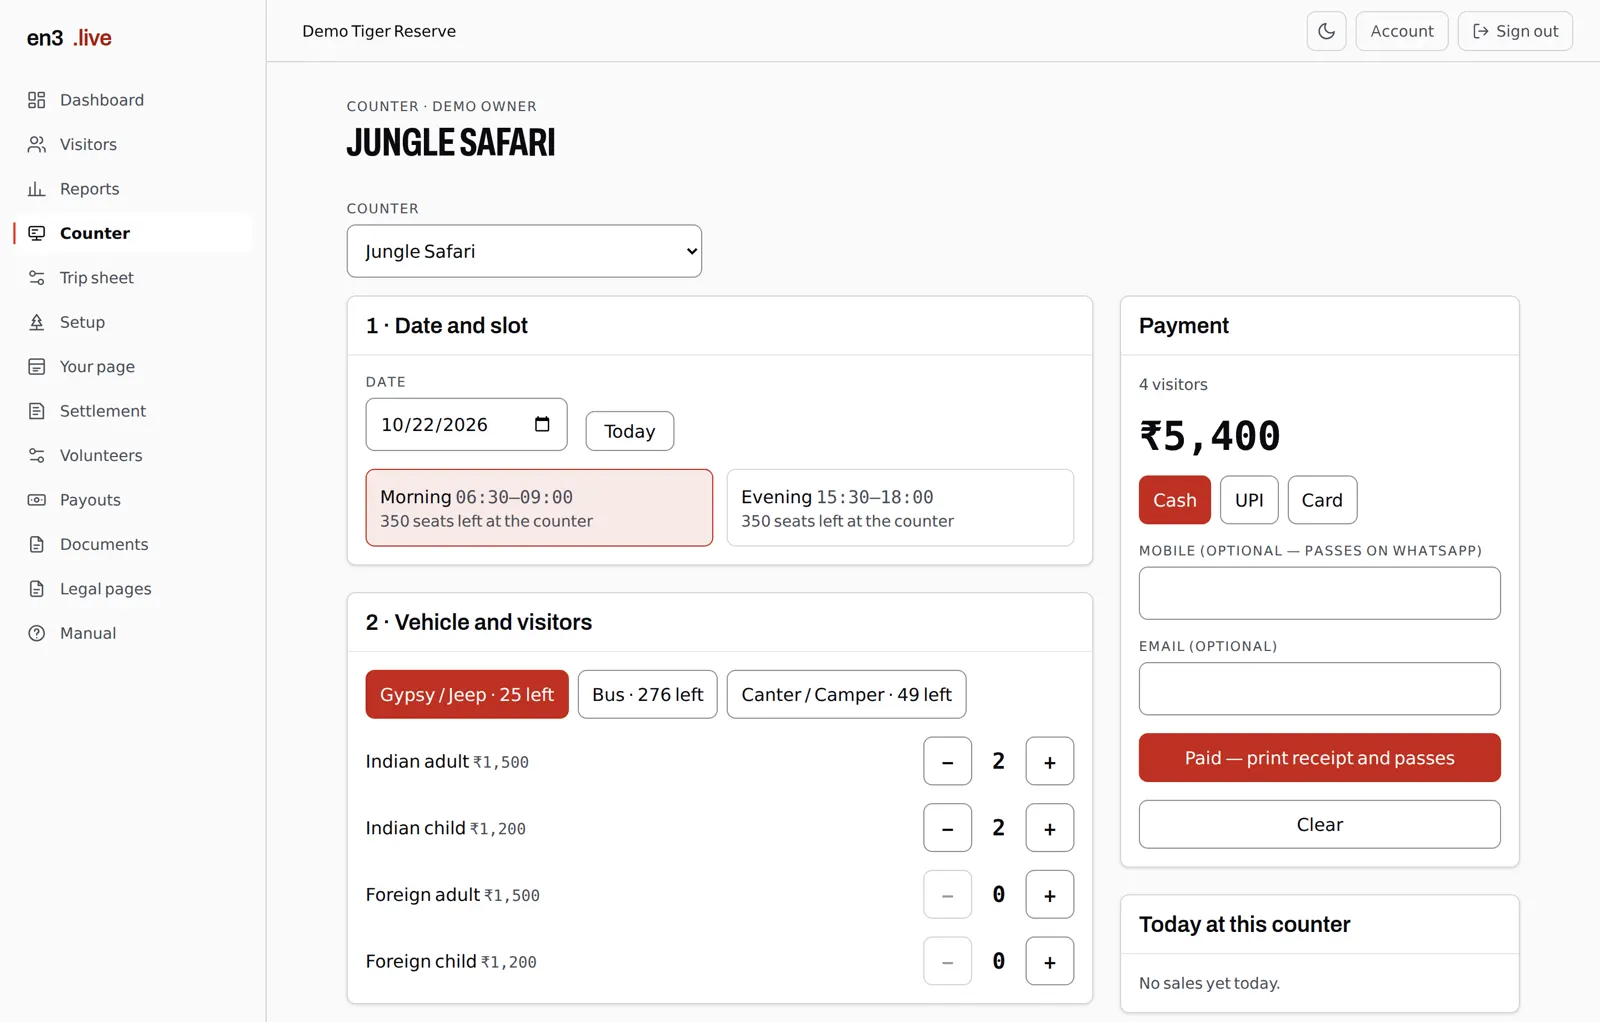Select Cash payment method
Screen dimensions: 1600x1022
1175,500
